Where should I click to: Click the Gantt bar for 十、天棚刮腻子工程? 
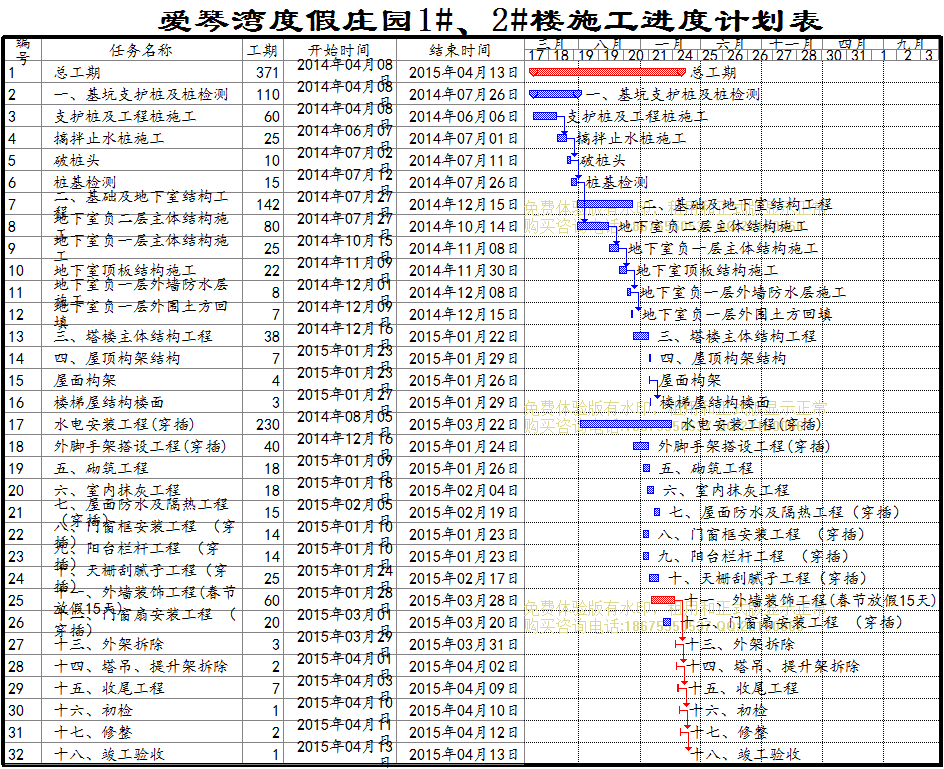point(654,578)
